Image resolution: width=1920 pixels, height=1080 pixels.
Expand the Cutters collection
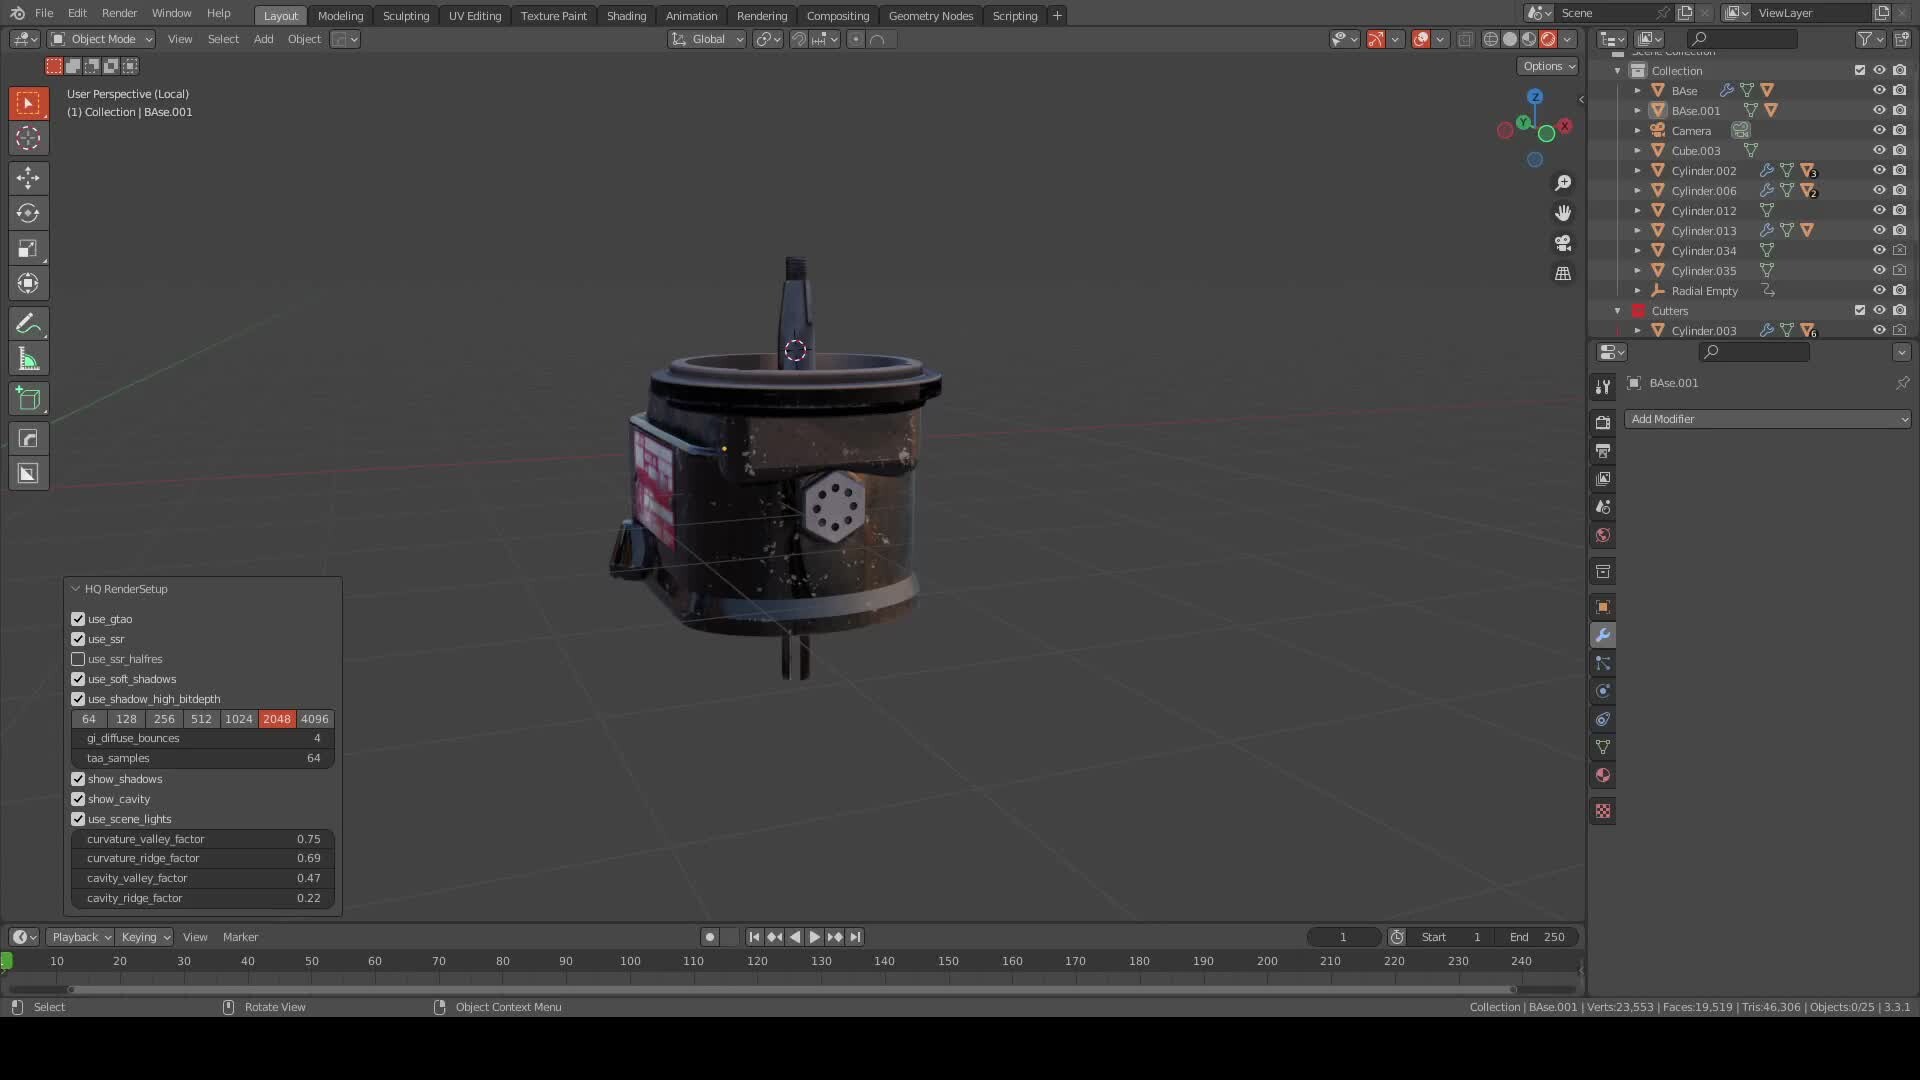[1617, 310]
